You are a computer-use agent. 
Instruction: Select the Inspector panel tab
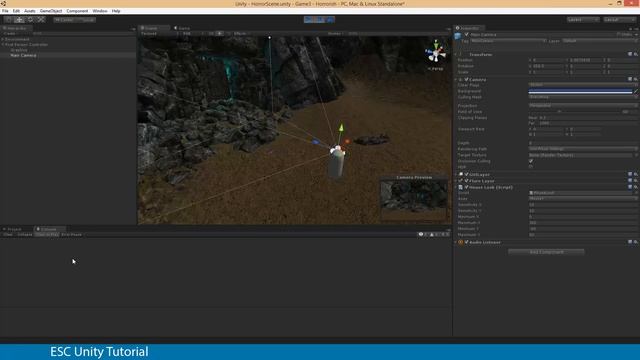tap(469, 28)
